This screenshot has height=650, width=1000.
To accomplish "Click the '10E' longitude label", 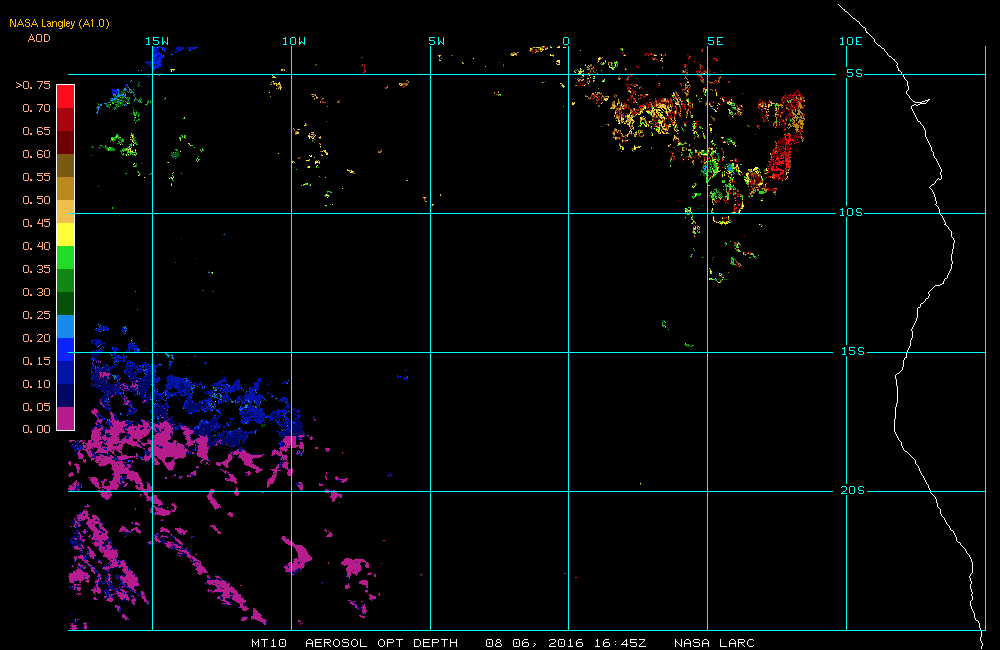I will 851,41.
